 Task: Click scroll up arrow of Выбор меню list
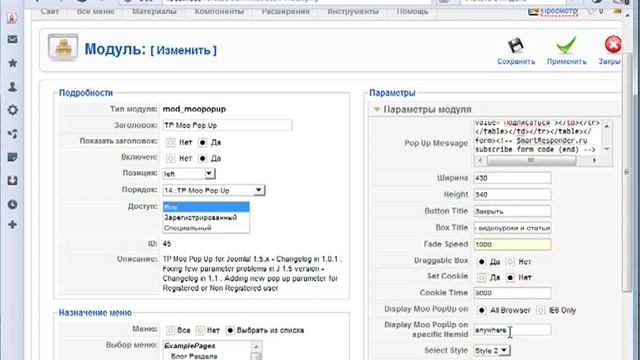pos(256,347)
